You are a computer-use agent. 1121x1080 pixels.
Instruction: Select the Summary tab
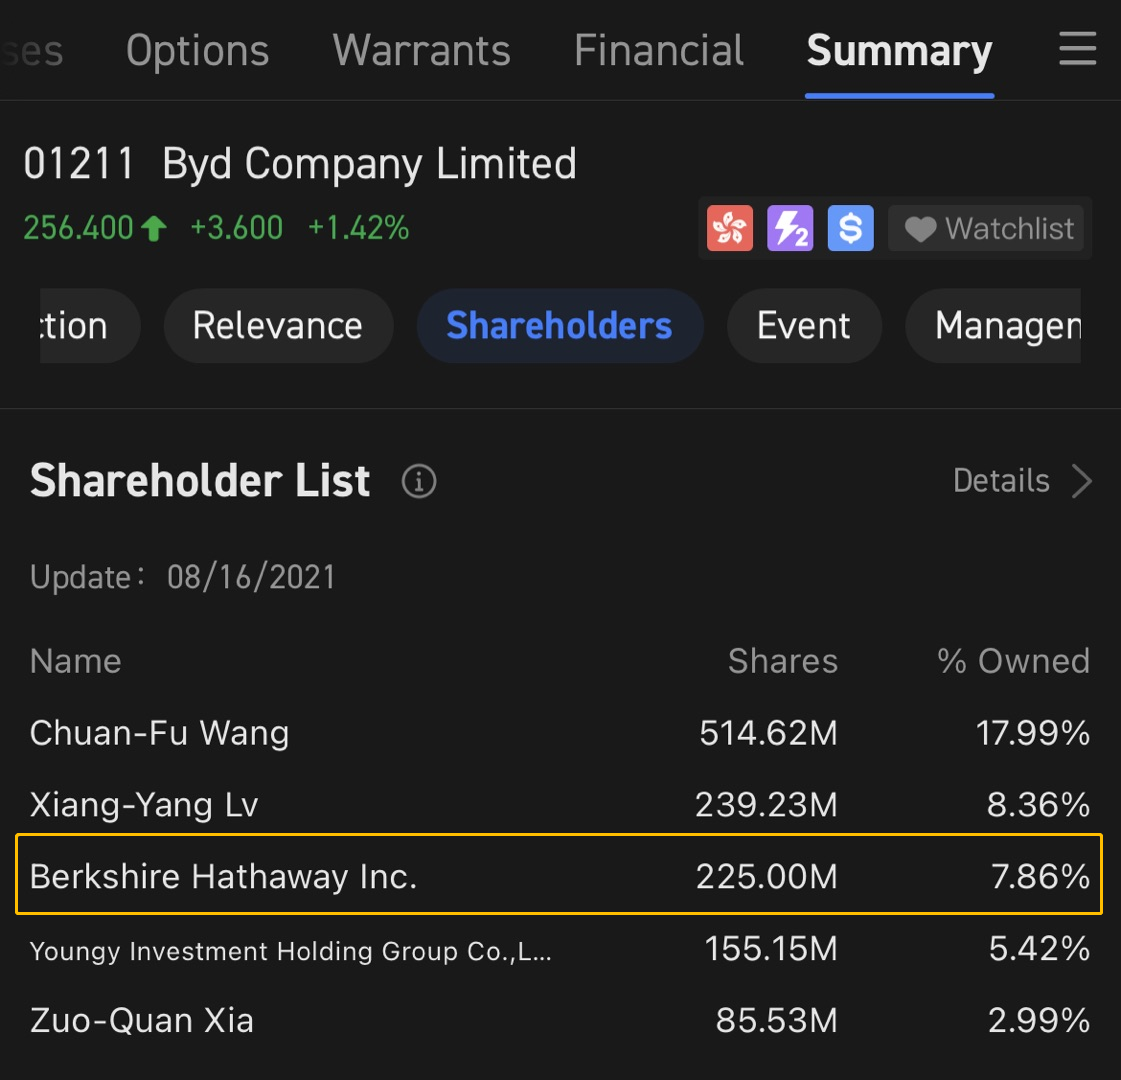tap(899, 51)
